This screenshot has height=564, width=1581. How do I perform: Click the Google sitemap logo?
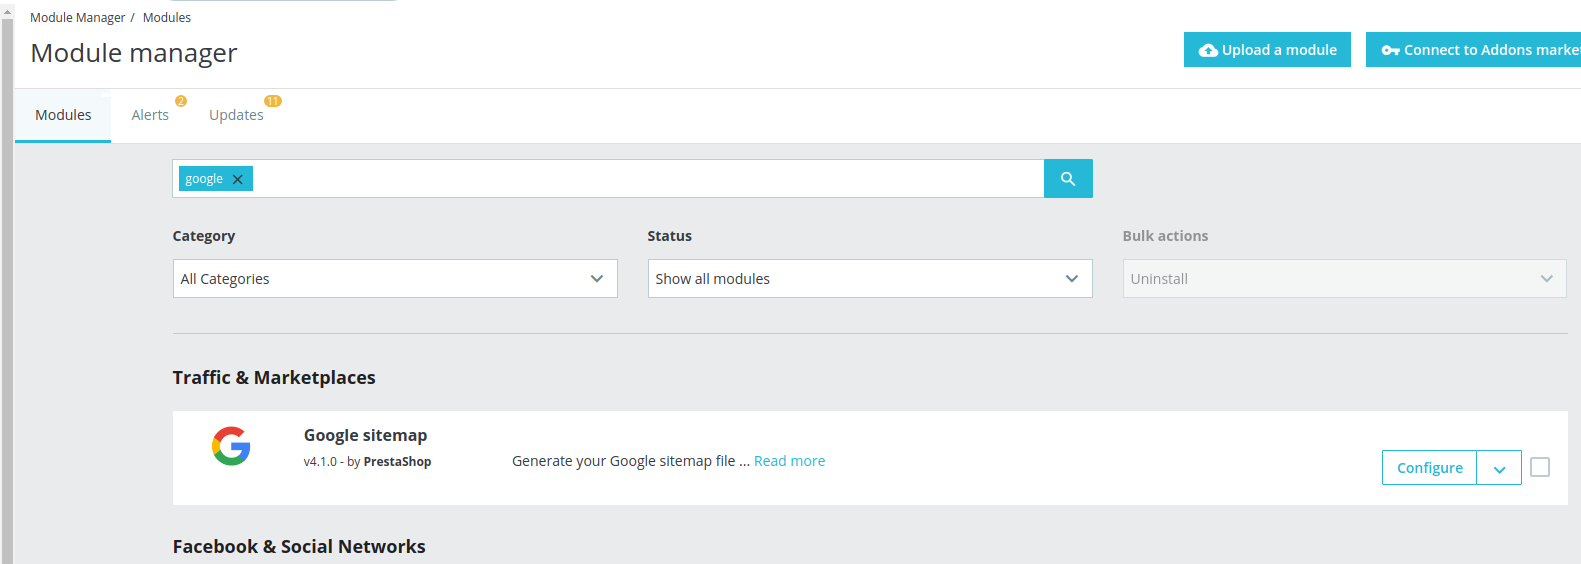(x=231, y=446)
